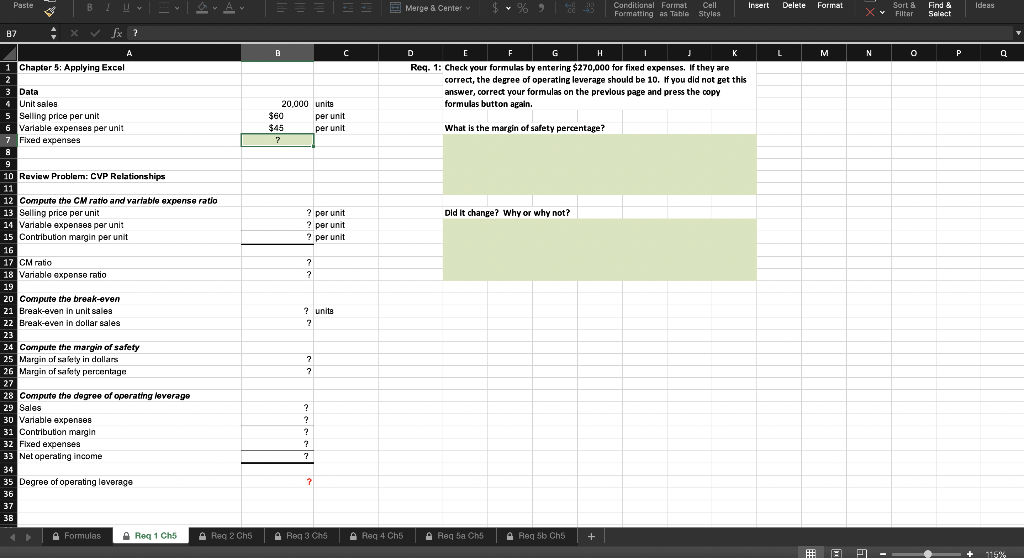Increase decimal places
The image size is (1024, 558).
(569, 8)
